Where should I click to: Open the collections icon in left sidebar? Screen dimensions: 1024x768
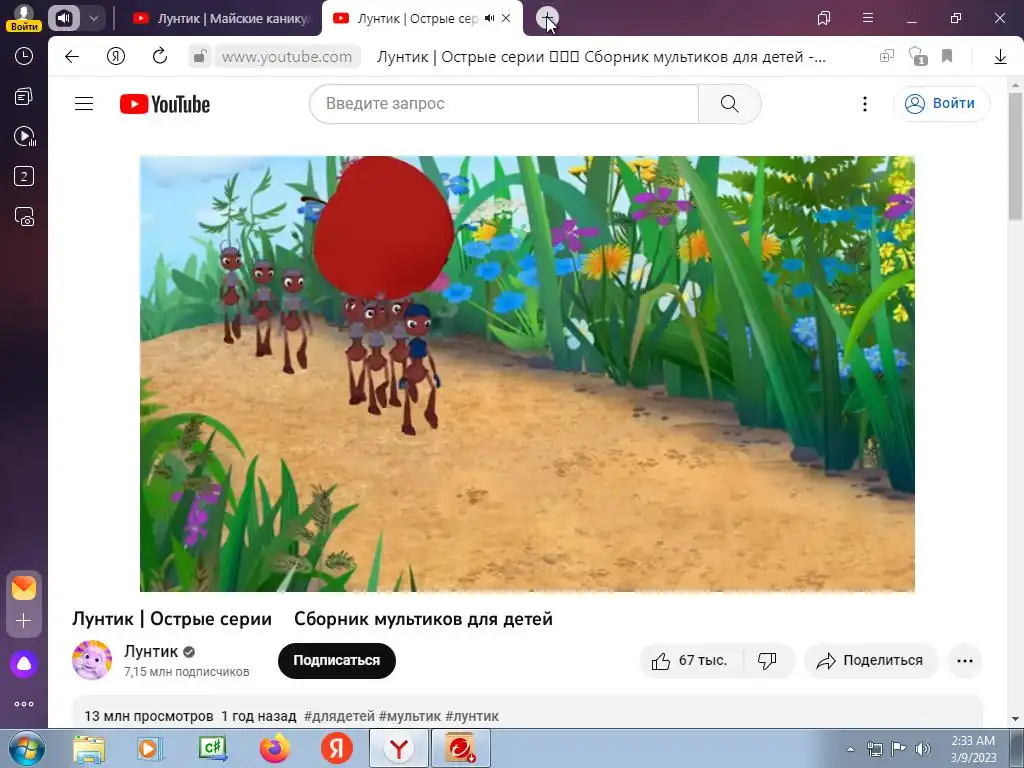click(24, 97)
